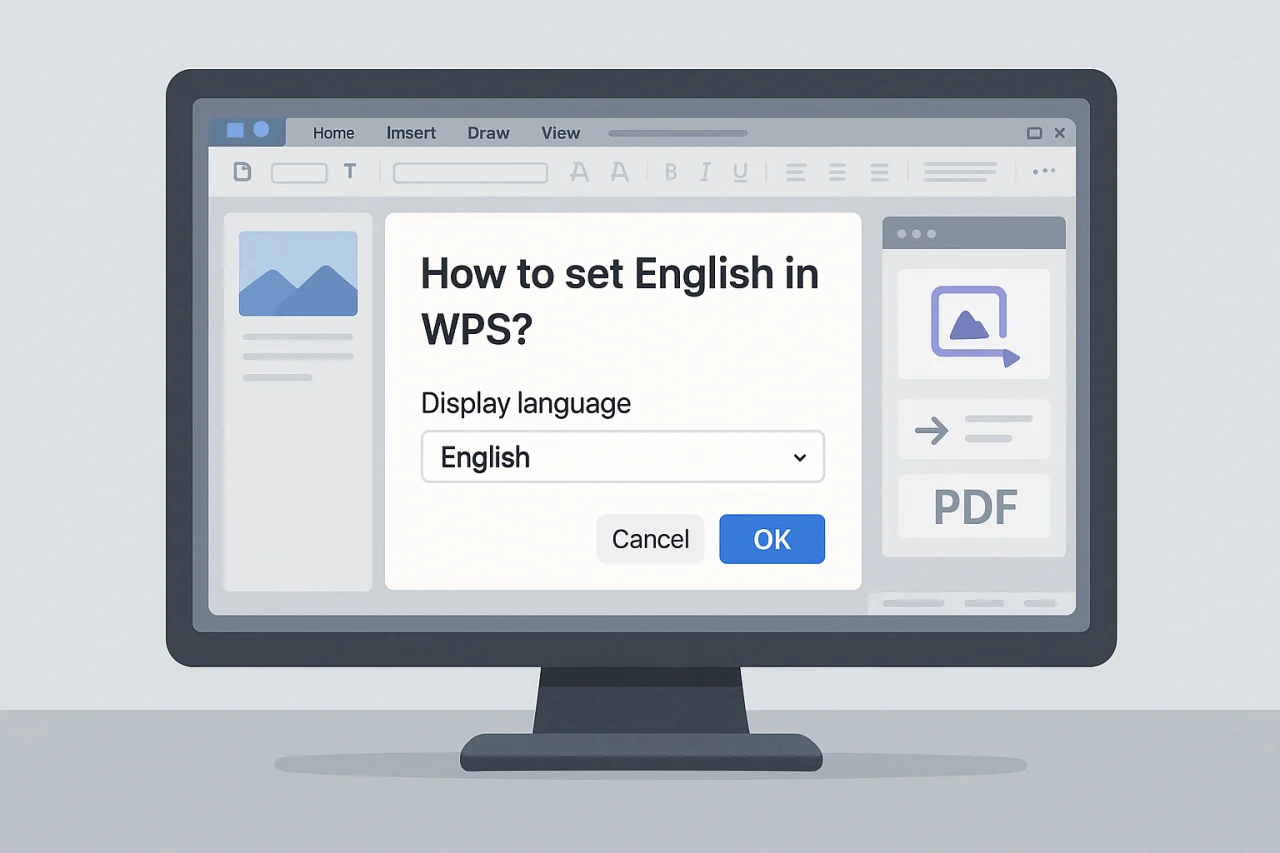Viewport: 1280px width, 853px height.
Task: Toggle bold formatting B icon
Action: 670,173
